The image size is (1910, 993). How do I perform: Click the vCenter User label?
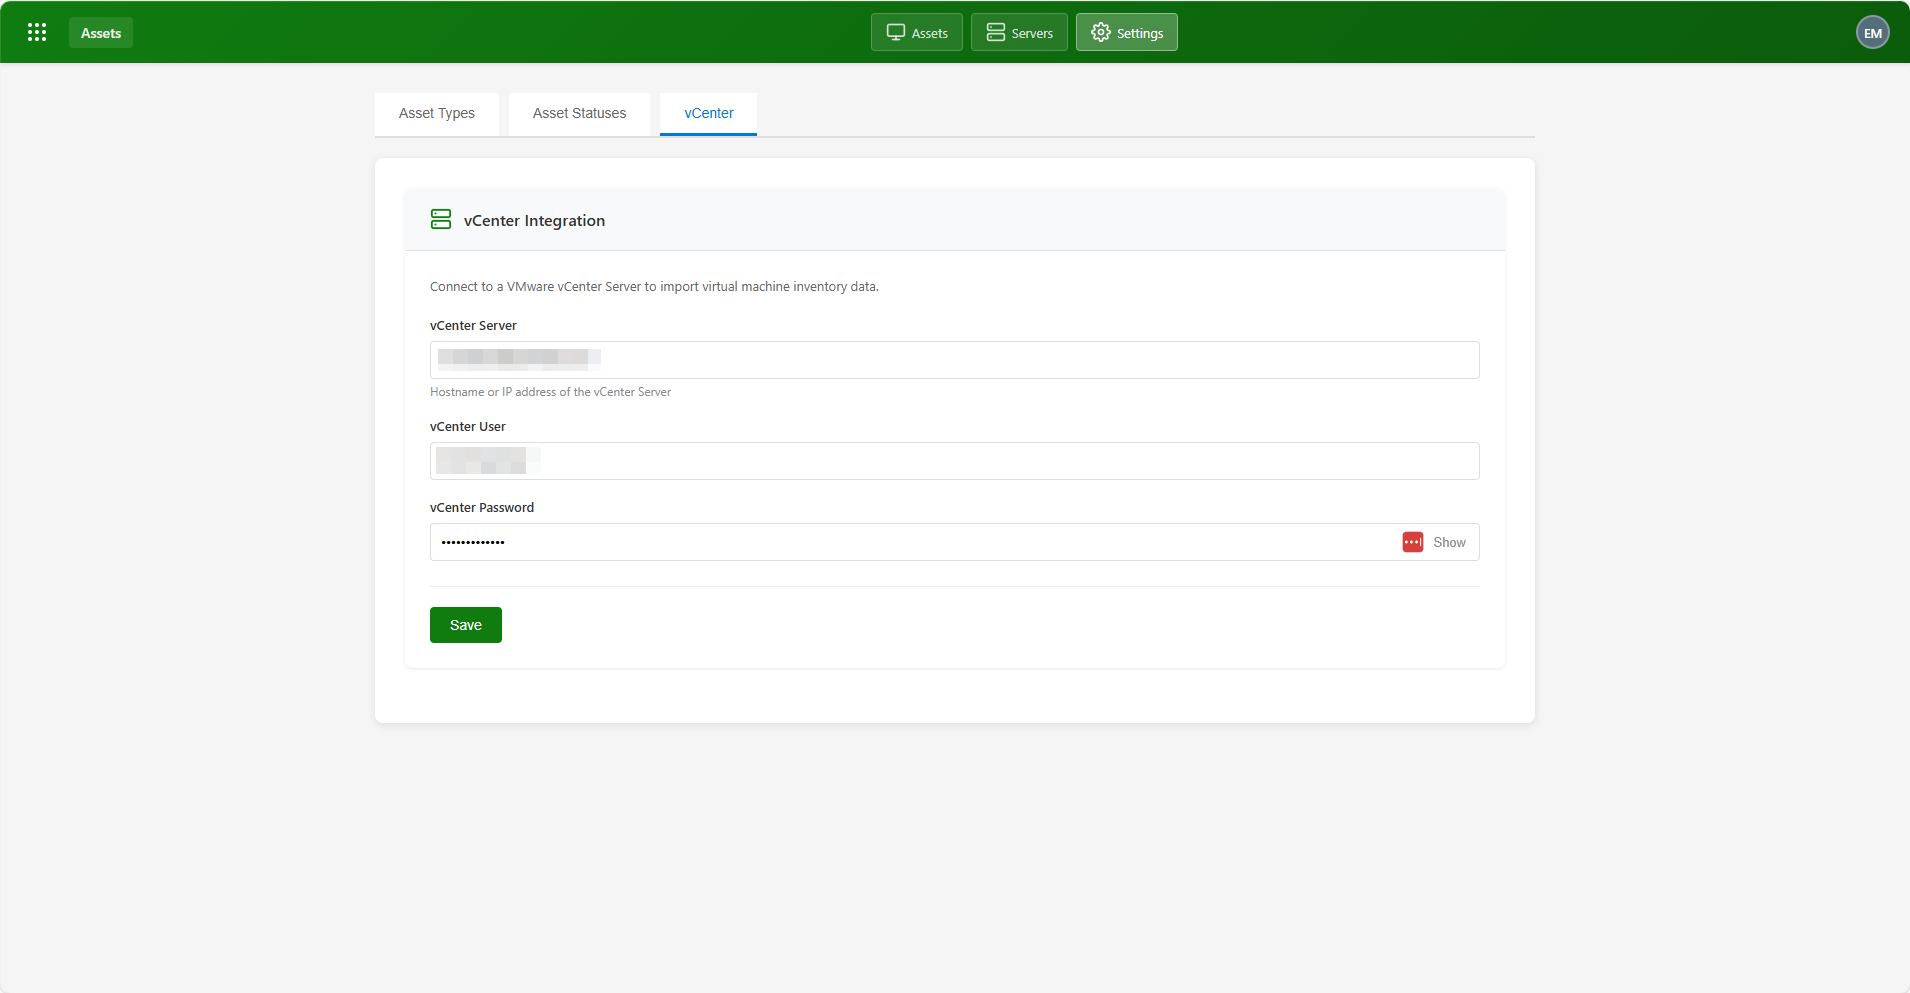(x=468, y=427)
